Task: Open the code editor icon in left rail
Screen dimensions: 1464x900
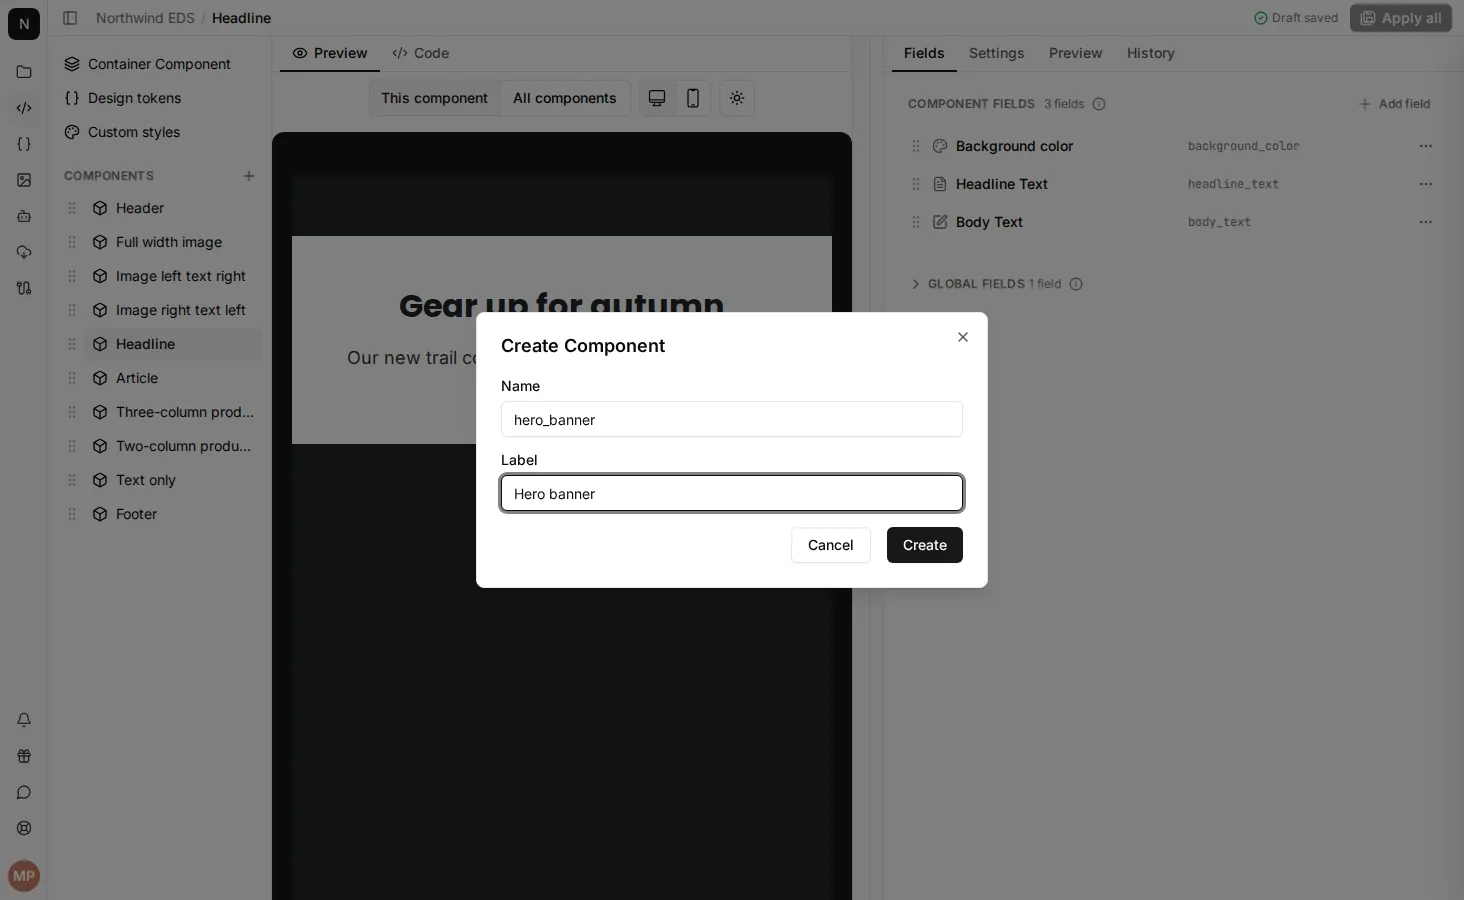Action: click(24, 108)
